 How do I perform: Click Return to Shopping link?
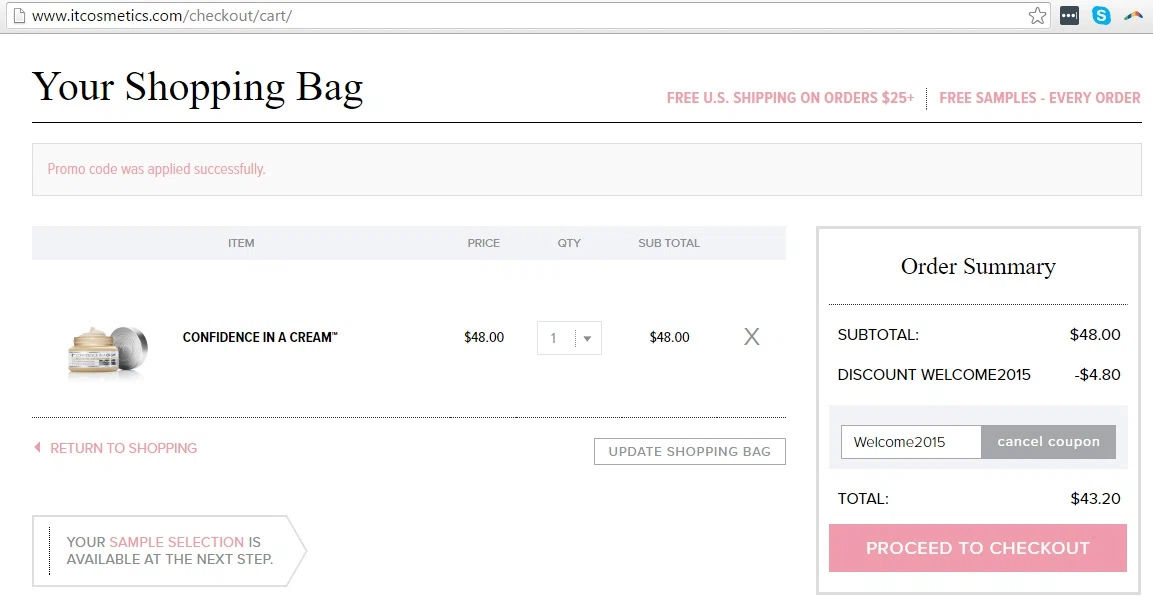coord(124,448)
